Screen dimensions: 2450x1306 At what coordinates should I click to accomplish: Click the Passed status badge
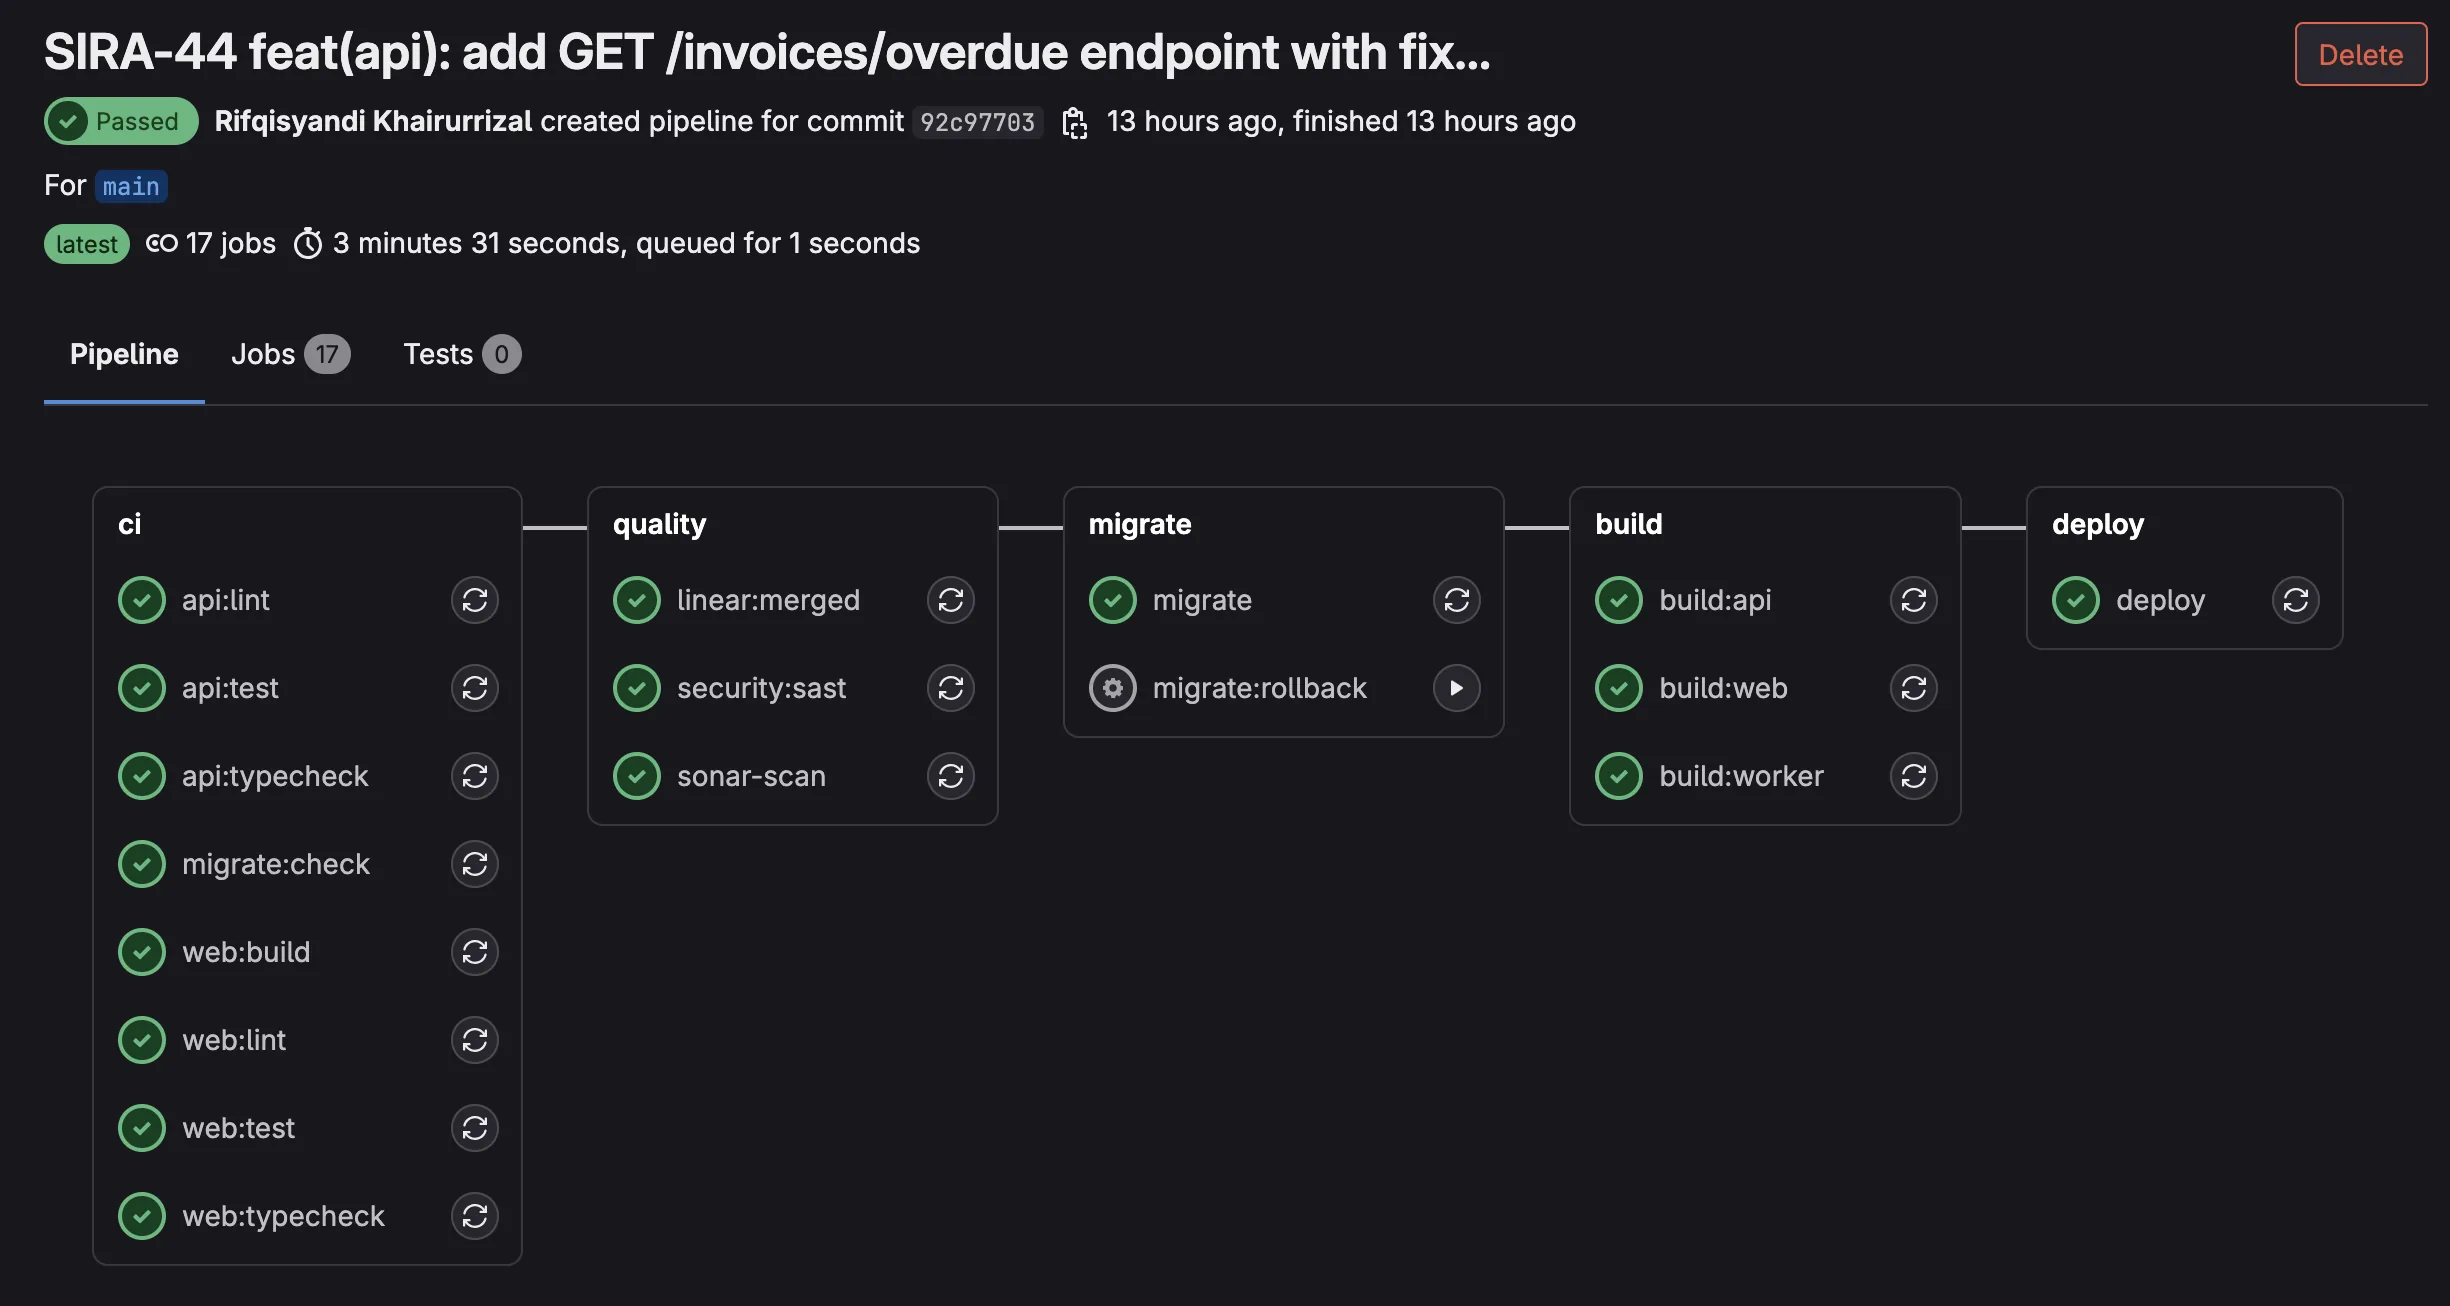coord(120,122)
